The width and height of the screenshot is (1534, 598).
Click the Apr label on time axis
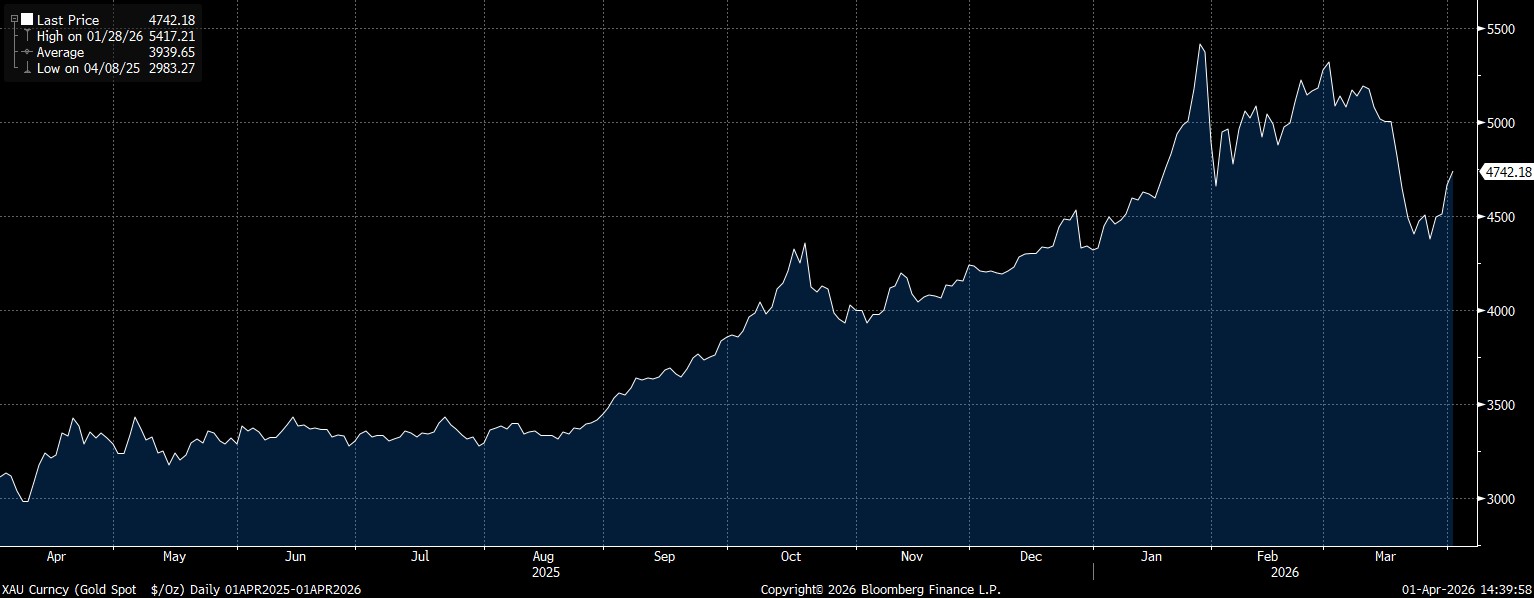pos(56,556)
